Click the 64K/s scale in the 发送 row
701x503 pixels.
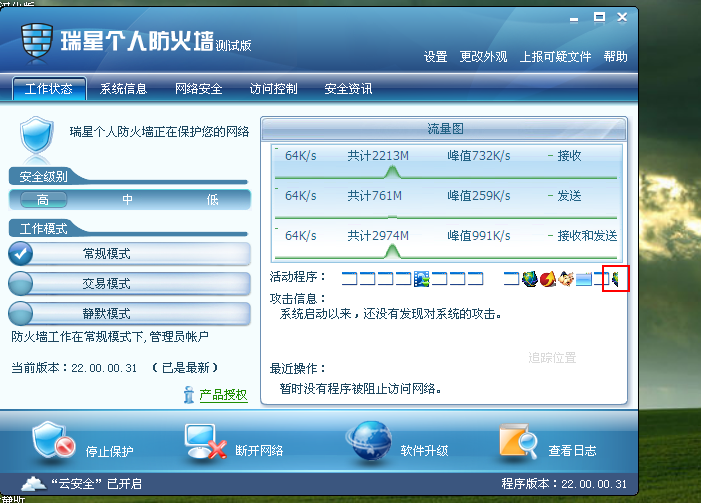click(x=301, y=195)
